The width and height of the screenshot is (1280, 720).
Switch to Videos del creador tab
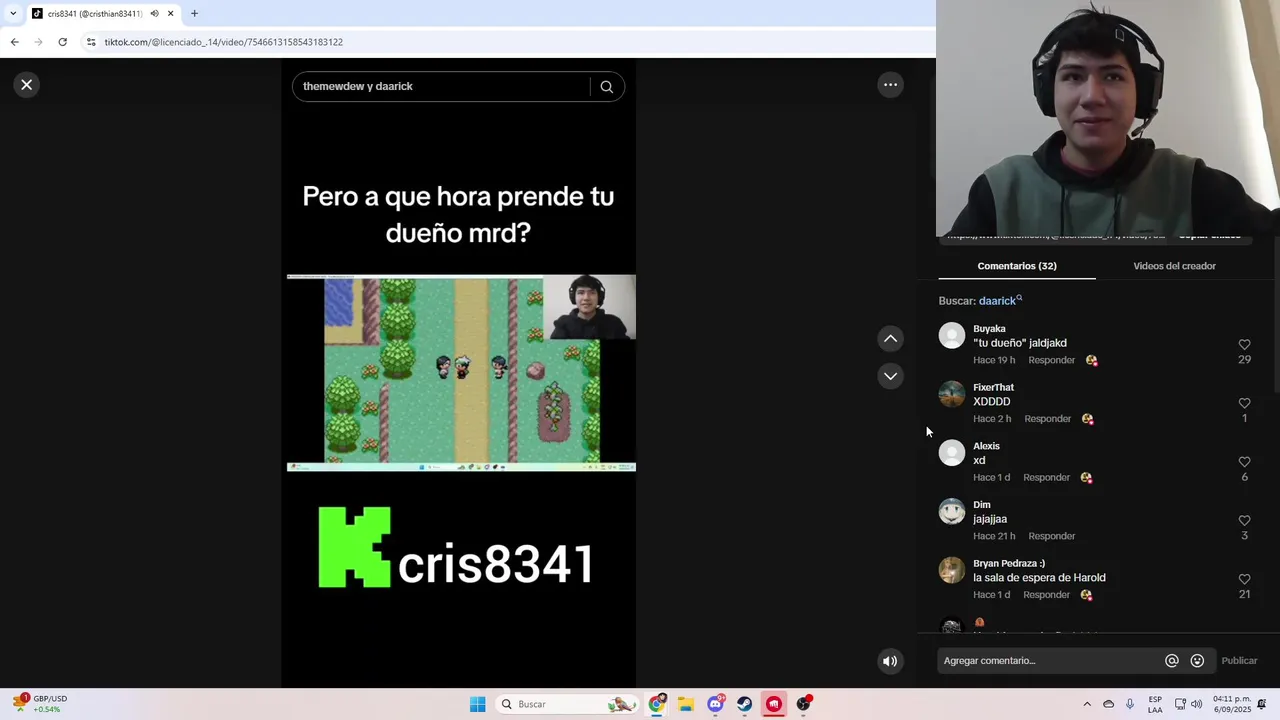click(1174, 266)
